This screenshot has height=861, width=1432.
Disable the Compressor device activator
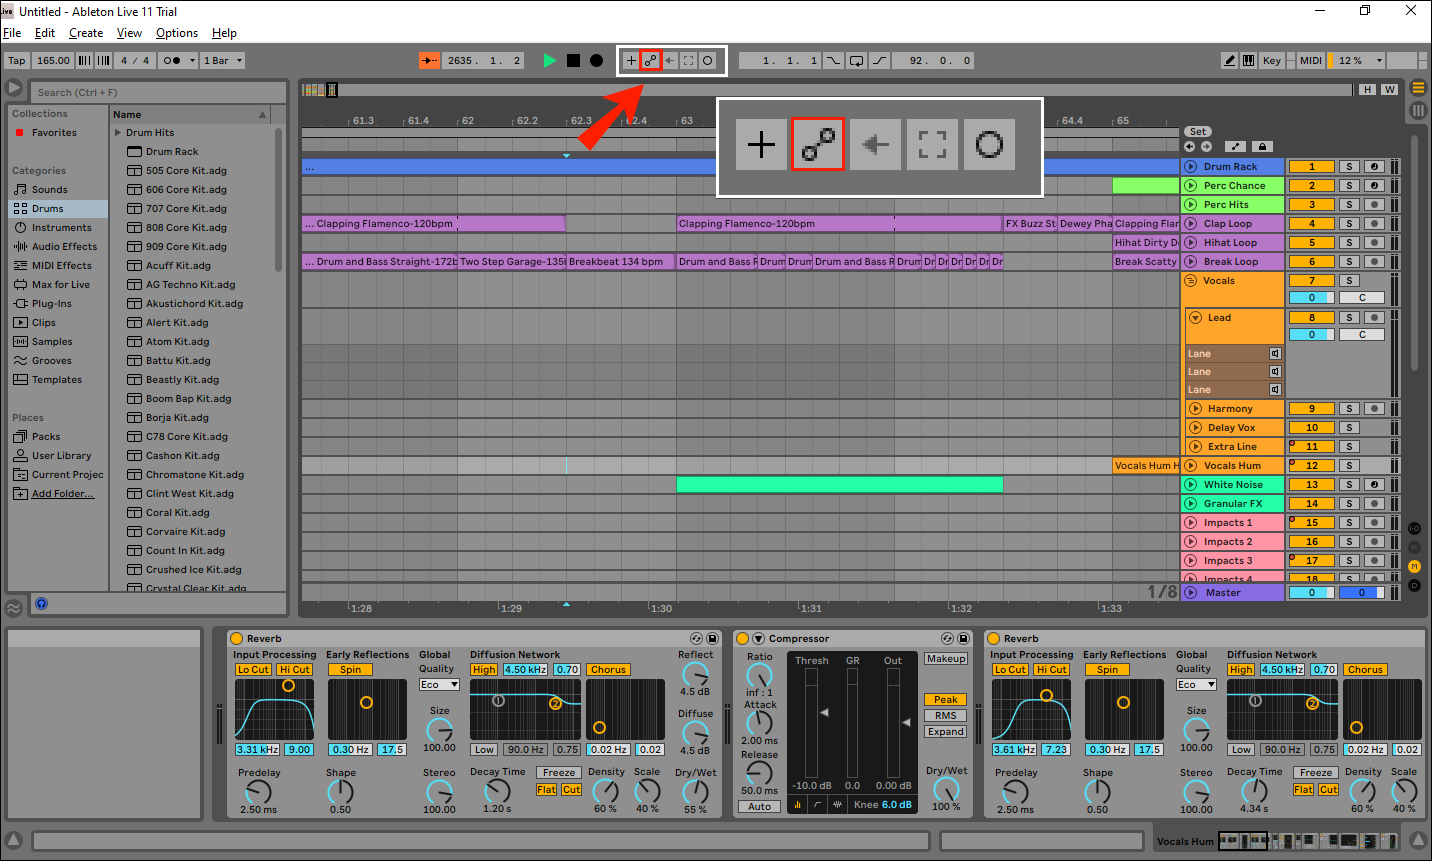point(741,638)
